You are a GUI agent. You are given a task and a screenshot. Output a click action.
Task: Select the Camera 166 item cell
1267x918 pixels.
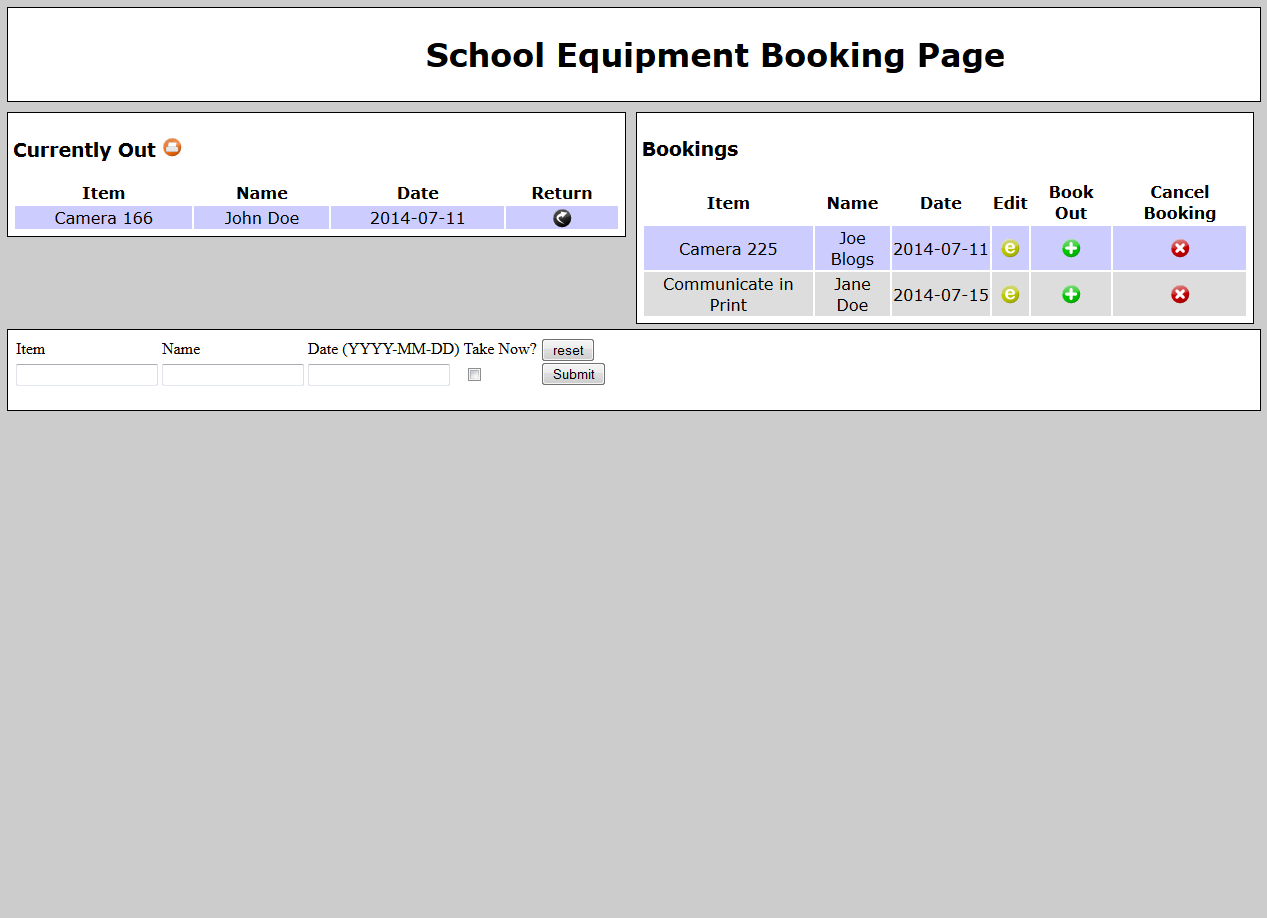pyautogui.click(x=104, y=218)
